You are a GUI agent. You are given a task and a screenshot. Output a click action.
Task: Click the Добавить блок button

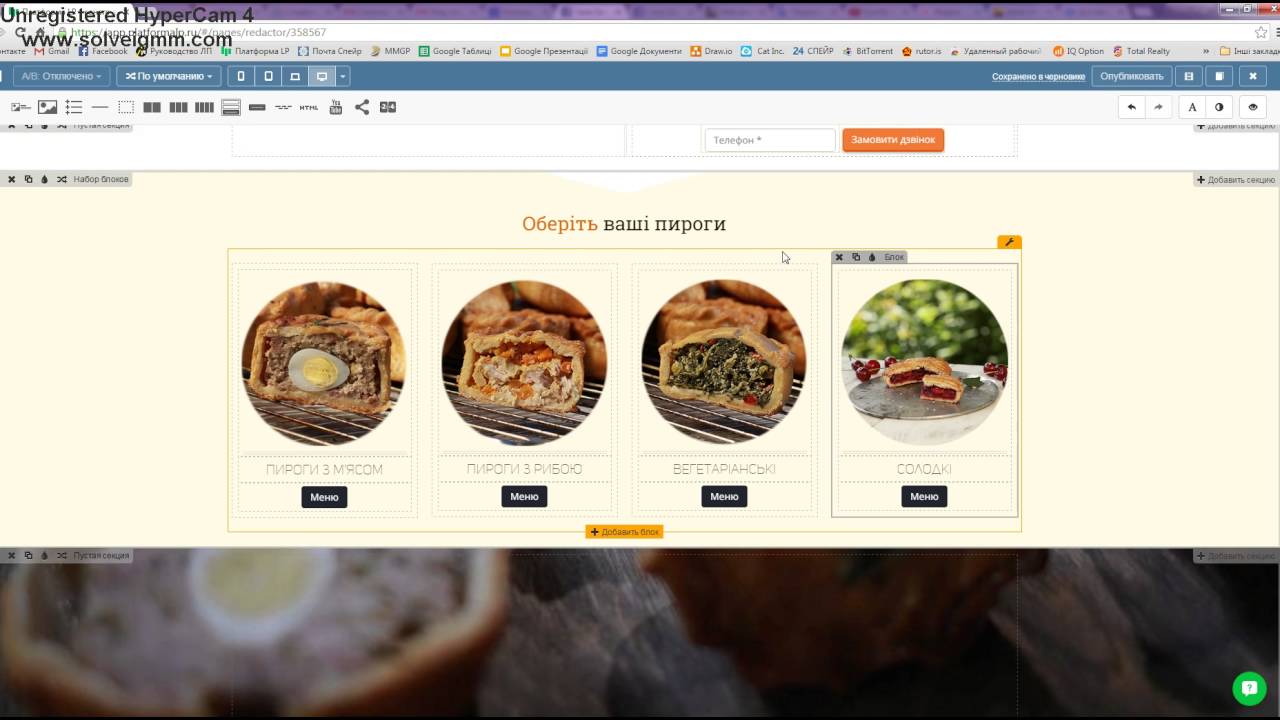tap(625, 532)
